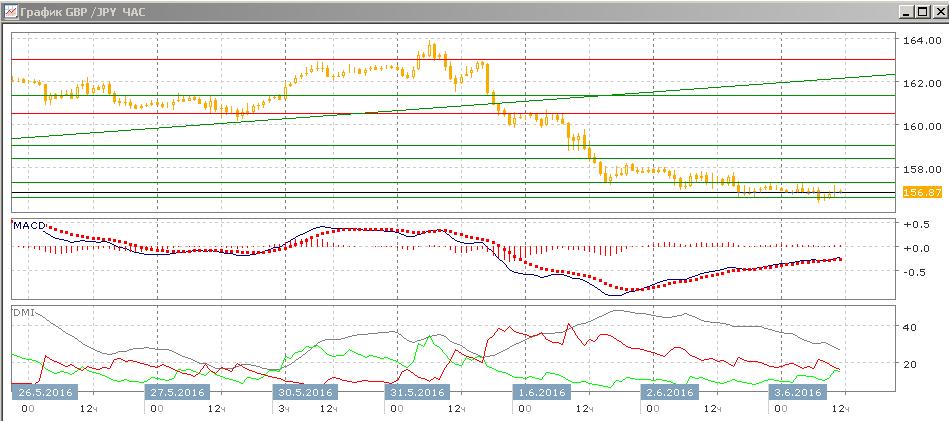This screenshot has width=949, height=421.
Task: Click the current price tag 156.87
Action: tap(922, 192)
